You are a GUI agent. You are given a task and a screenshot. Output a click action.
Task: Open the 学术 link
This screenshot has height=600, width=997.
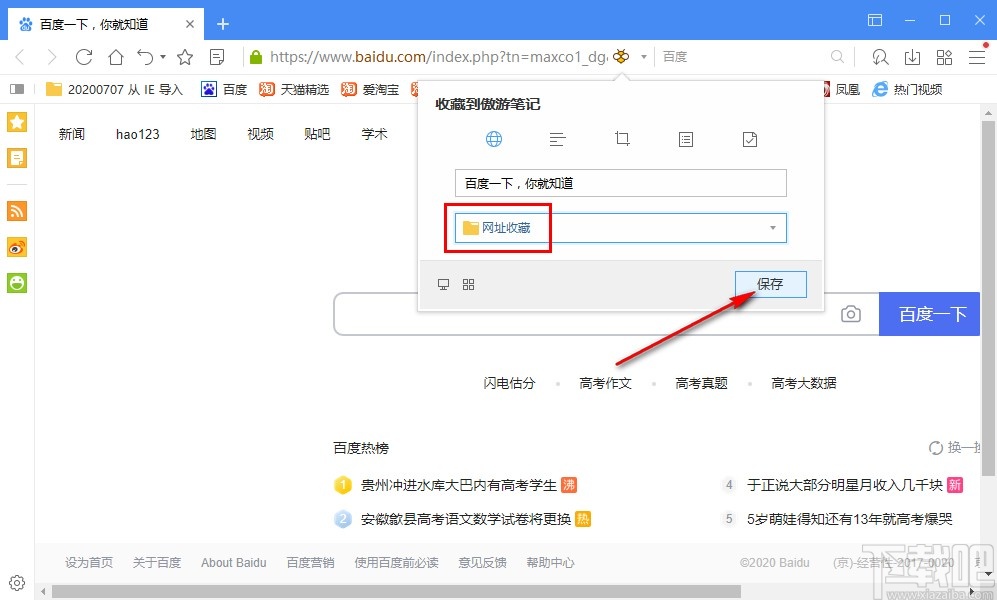(375, 134)
